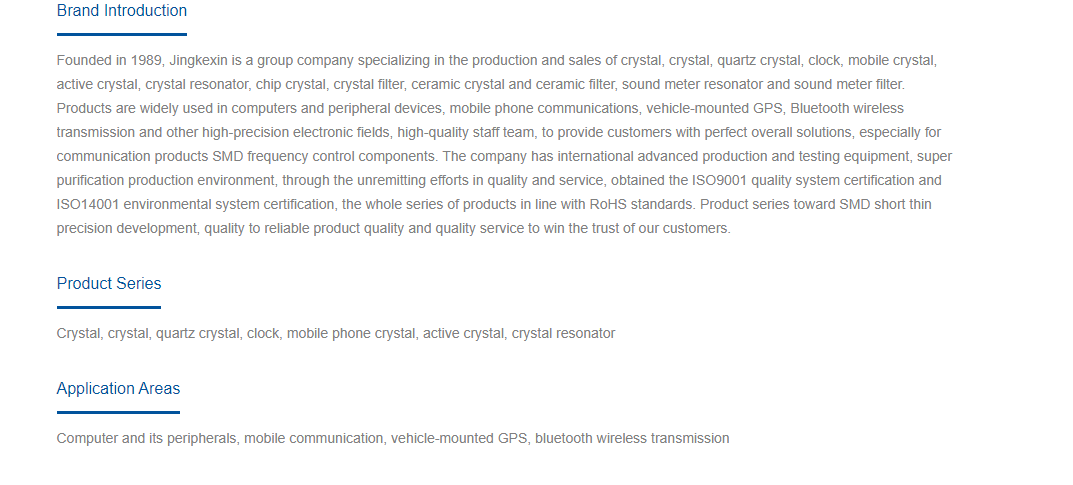Click 'crystal resonator' in the Product Series line
Screen dimensions: 1073x485
click(563, 334)
